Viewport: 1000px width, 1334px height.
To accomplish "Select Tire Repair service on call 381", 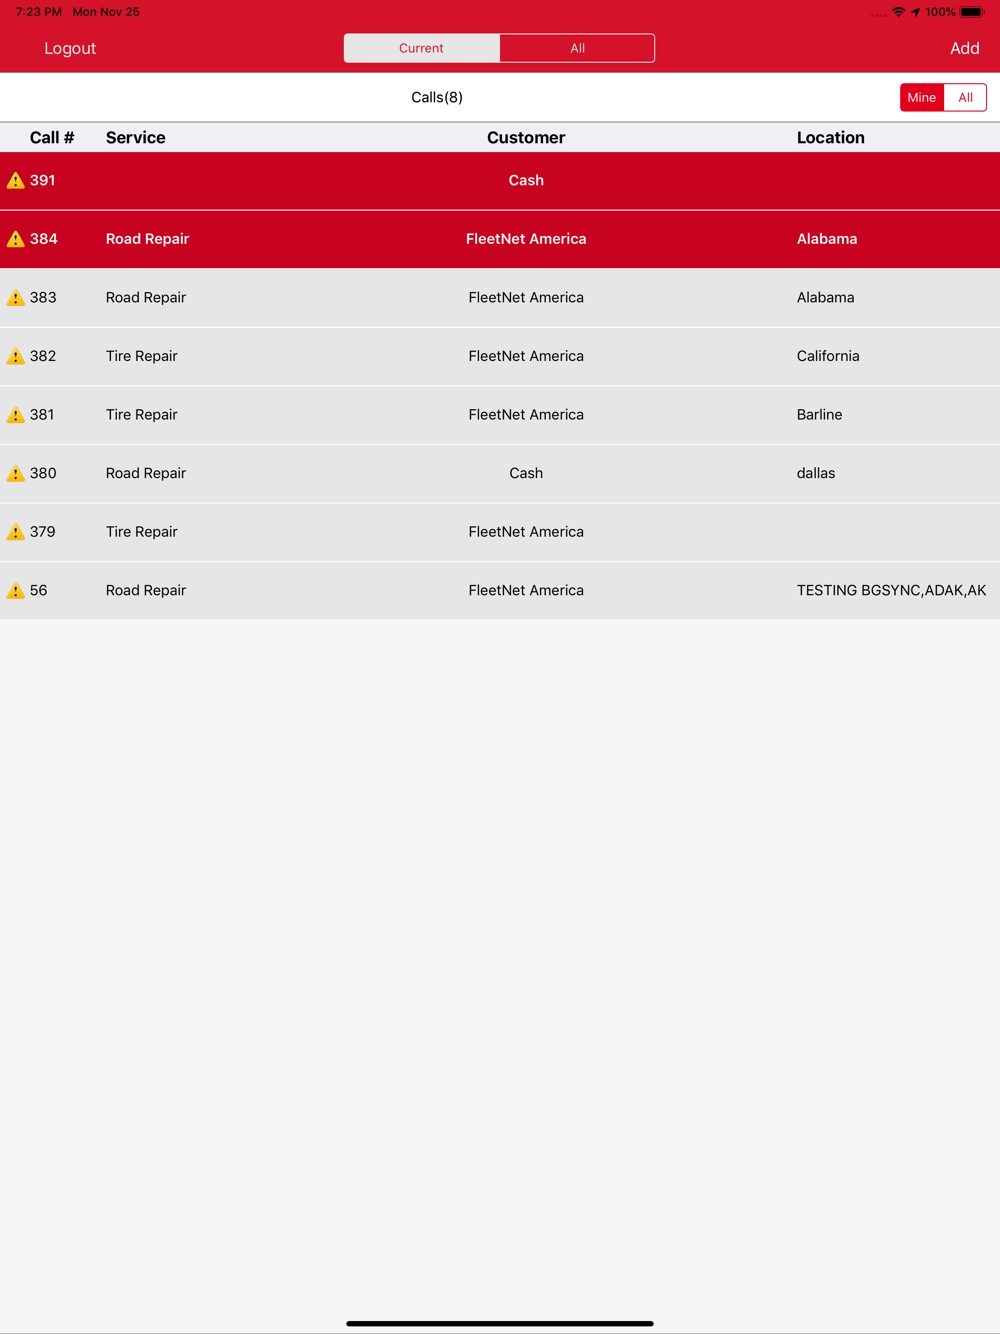I will (142, 415).
